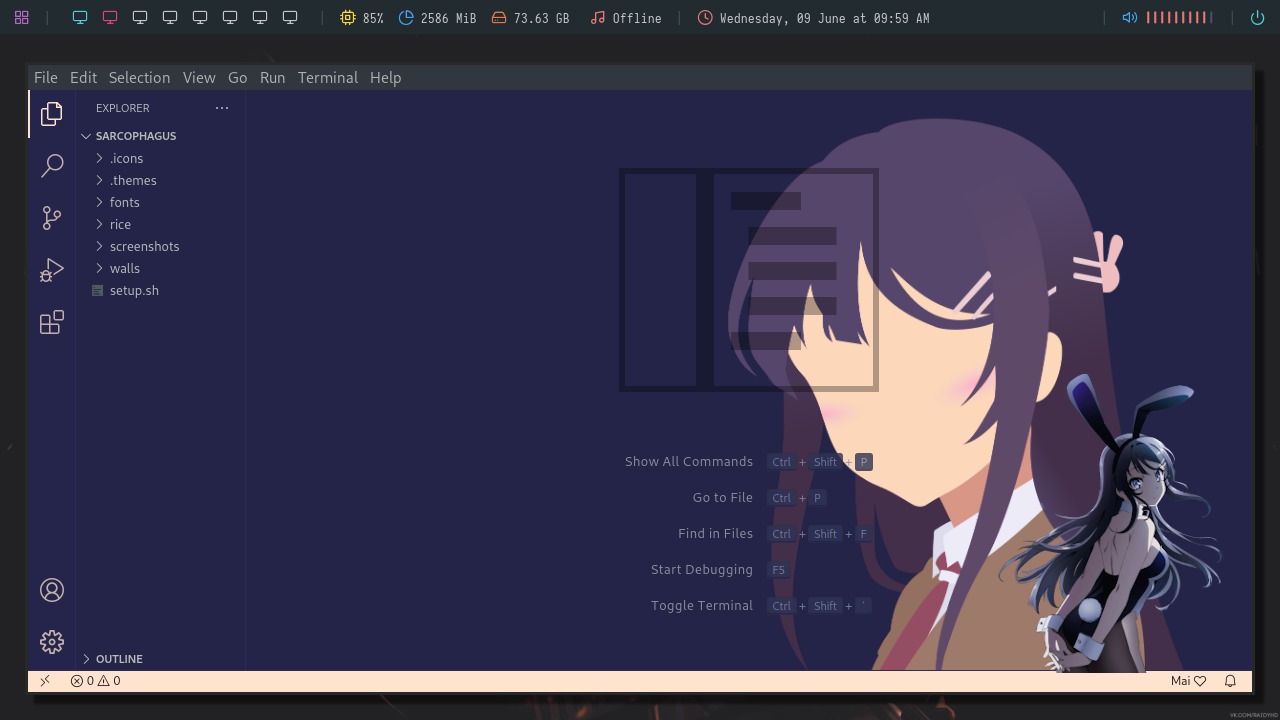This screenshot has height=720, width=1280.
Task: Open the Extensions view
Action: pyautogui.click(x=51, y=321)
